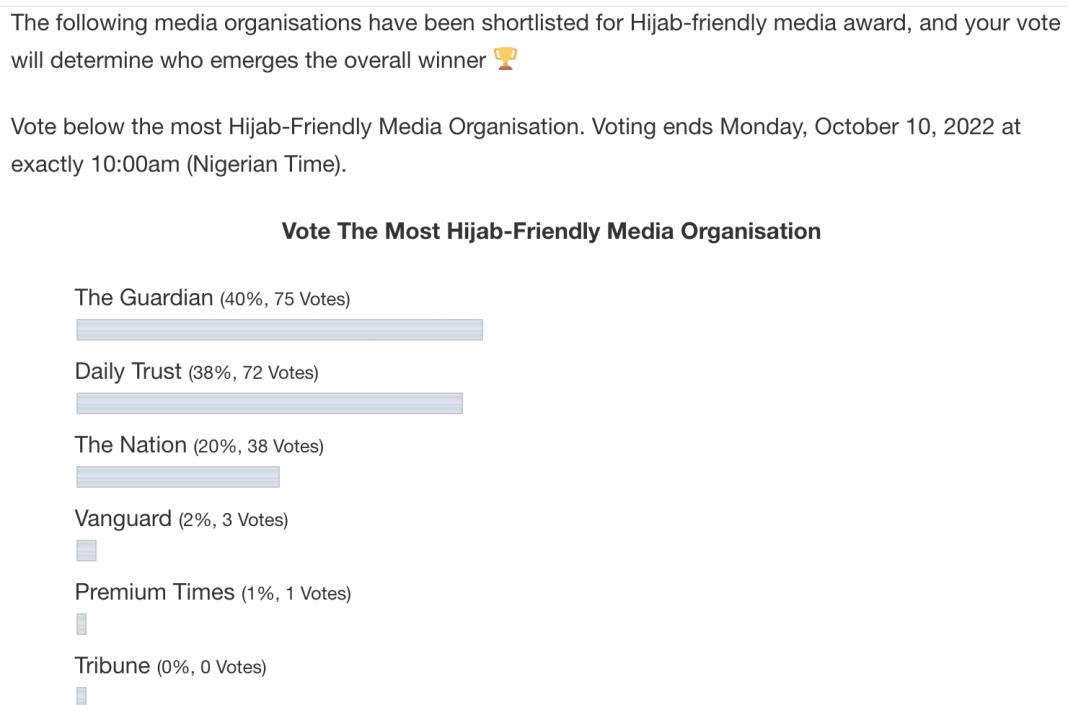Click Daily Trust "38%, 72 Votes" count
1068x705 pixels.
pos(253,374)
